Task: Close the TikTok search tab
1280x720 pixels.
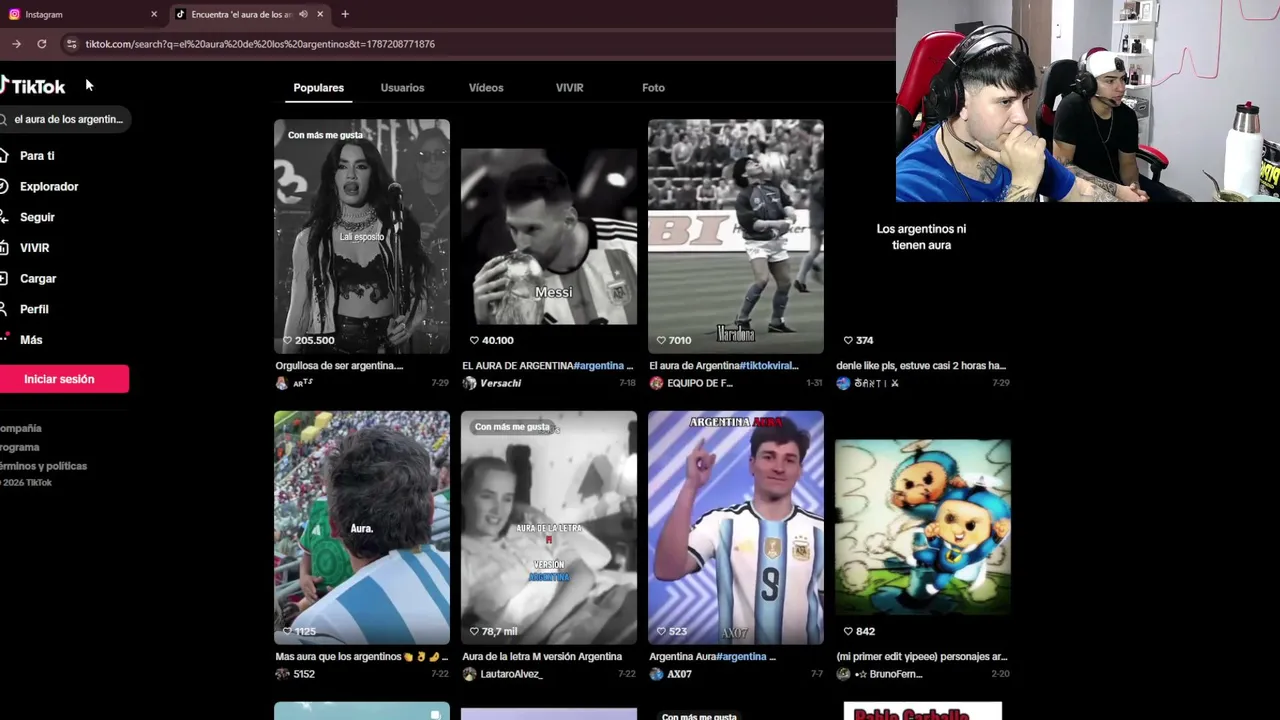Action: pos(320,14)
